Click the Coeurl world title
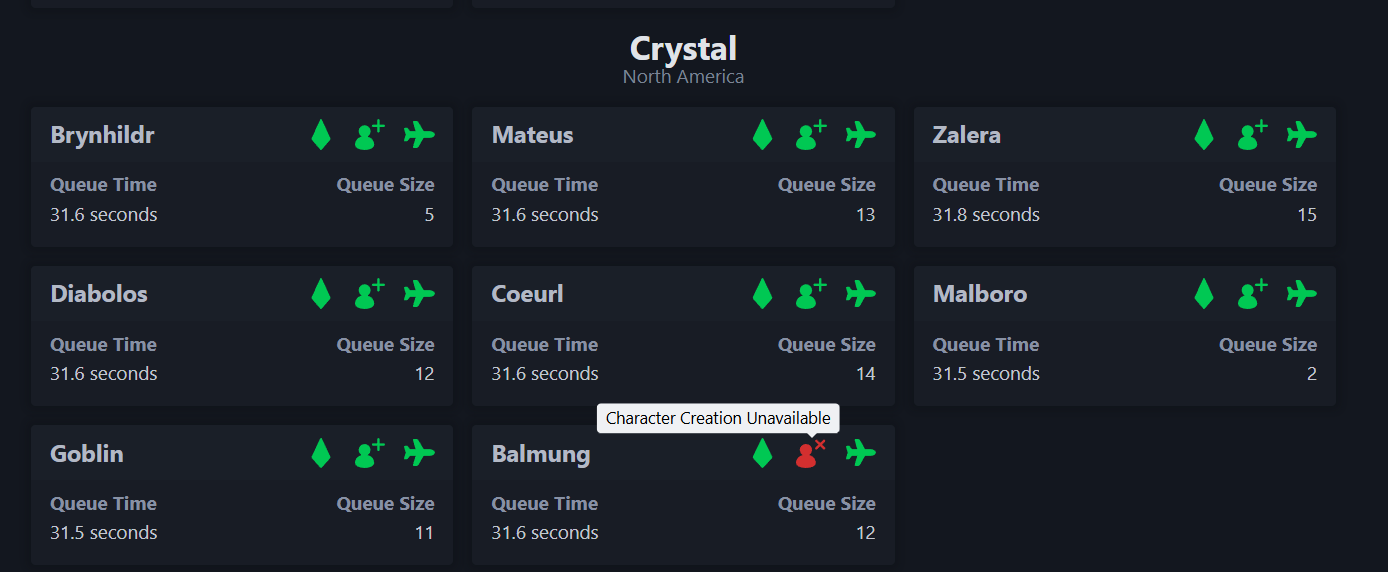Image resolution: width=1388 pixels, height=572 pixels. [x=528, y=294]
